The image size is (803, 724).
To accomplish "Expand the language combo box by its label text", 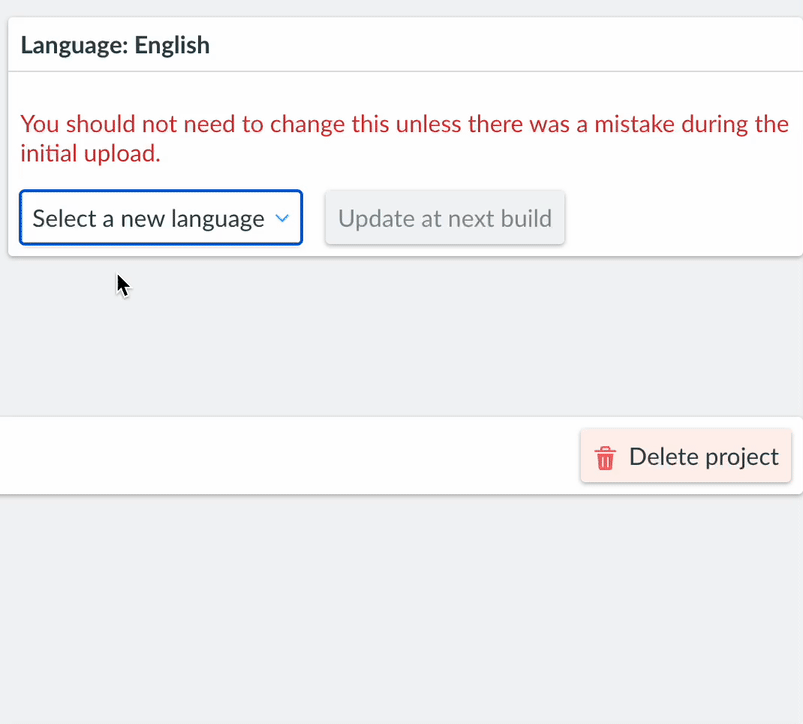I will pyautogui.click(x=149, y=219).
